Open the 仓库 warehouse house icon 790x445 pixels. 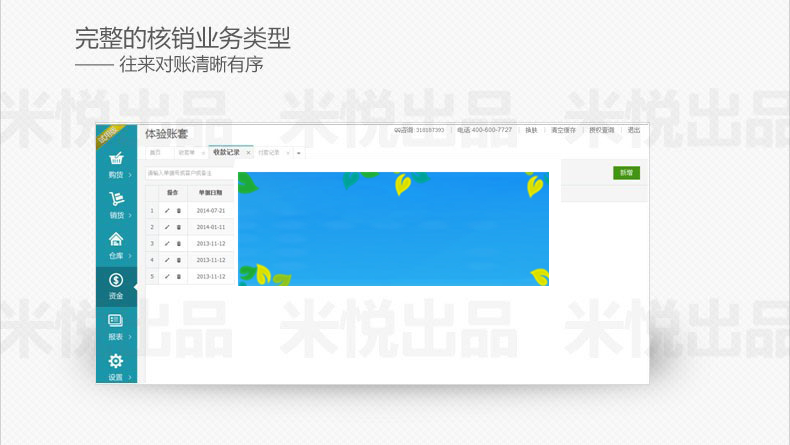116,239
